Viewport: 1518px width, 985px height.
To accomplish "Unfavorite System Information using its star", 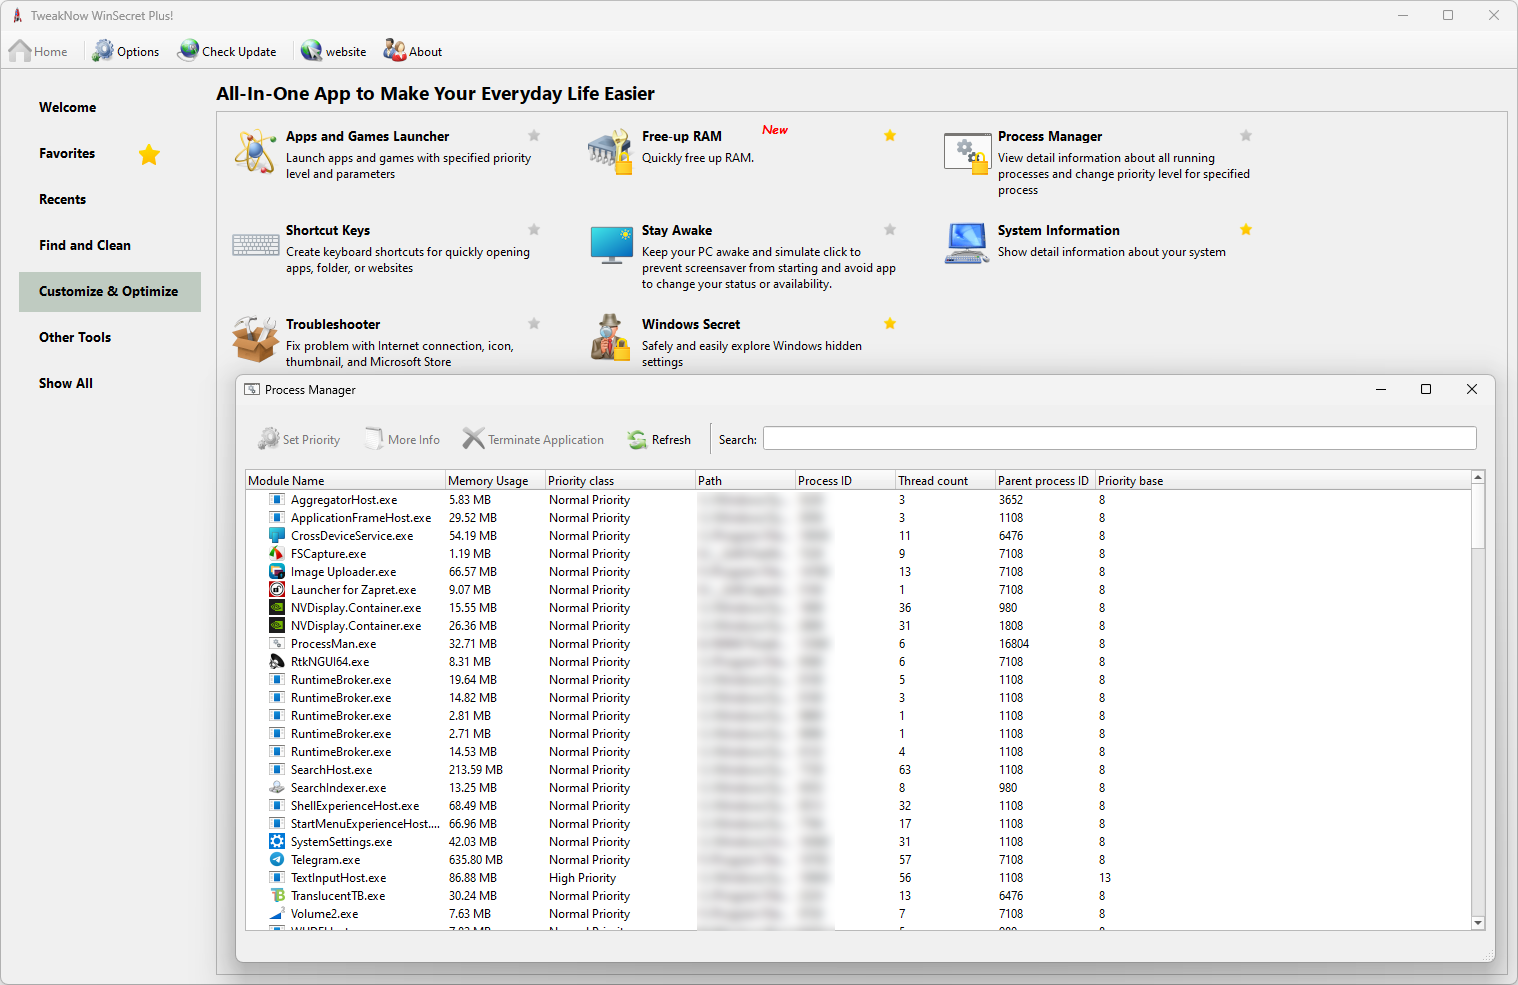I will click(1246, 230).
